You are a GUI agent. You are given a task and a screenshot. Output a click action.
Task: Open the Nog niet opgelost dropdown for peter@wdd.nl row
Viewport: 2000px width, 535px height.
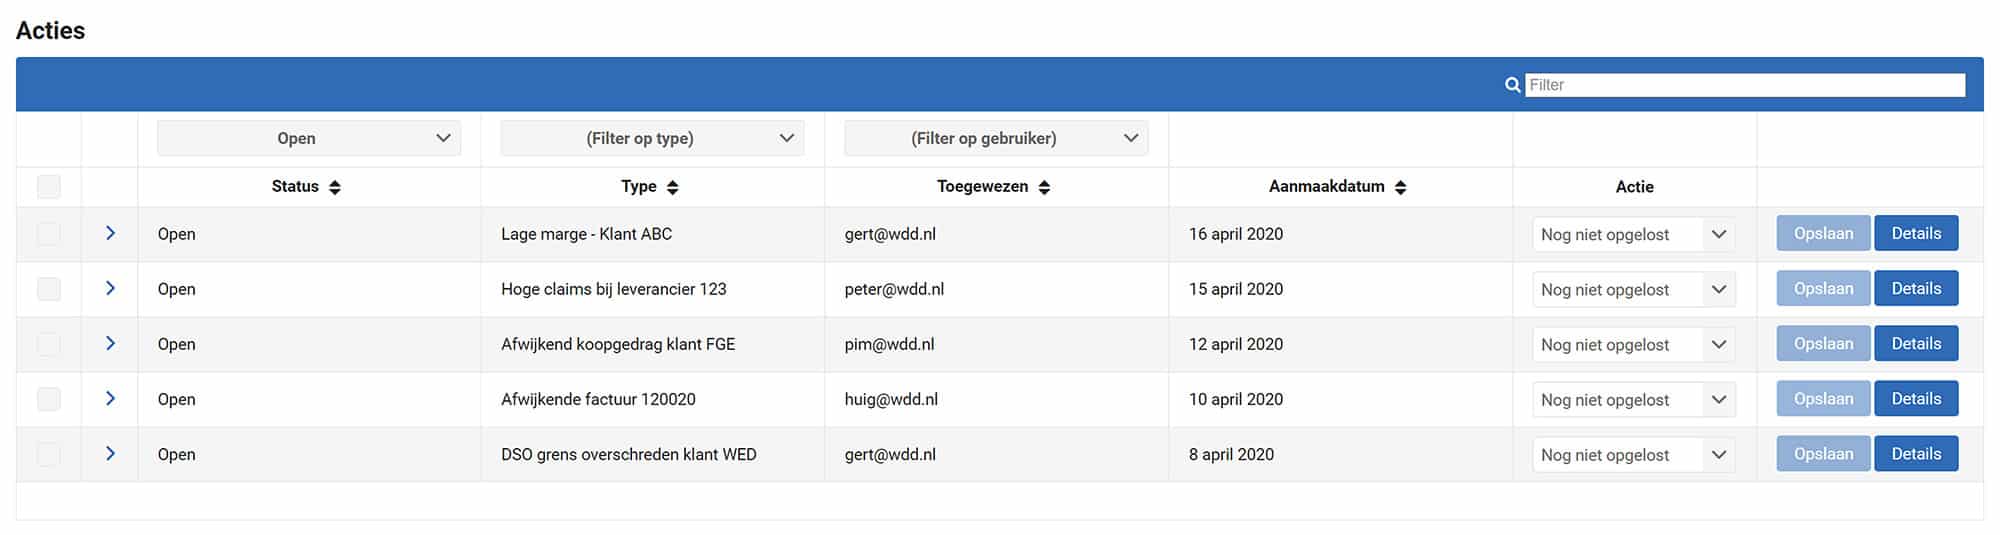point(1634,289)
